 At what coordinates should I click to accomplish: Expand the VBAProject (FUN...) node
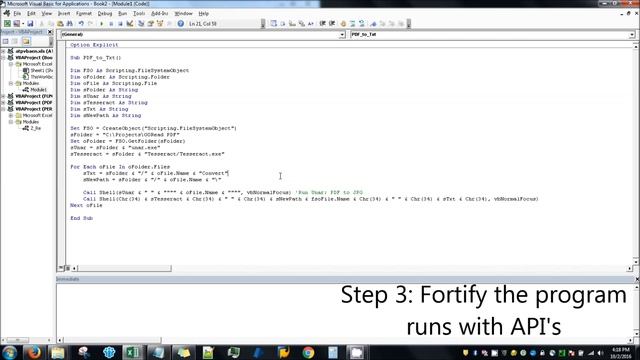click(4, 96)
